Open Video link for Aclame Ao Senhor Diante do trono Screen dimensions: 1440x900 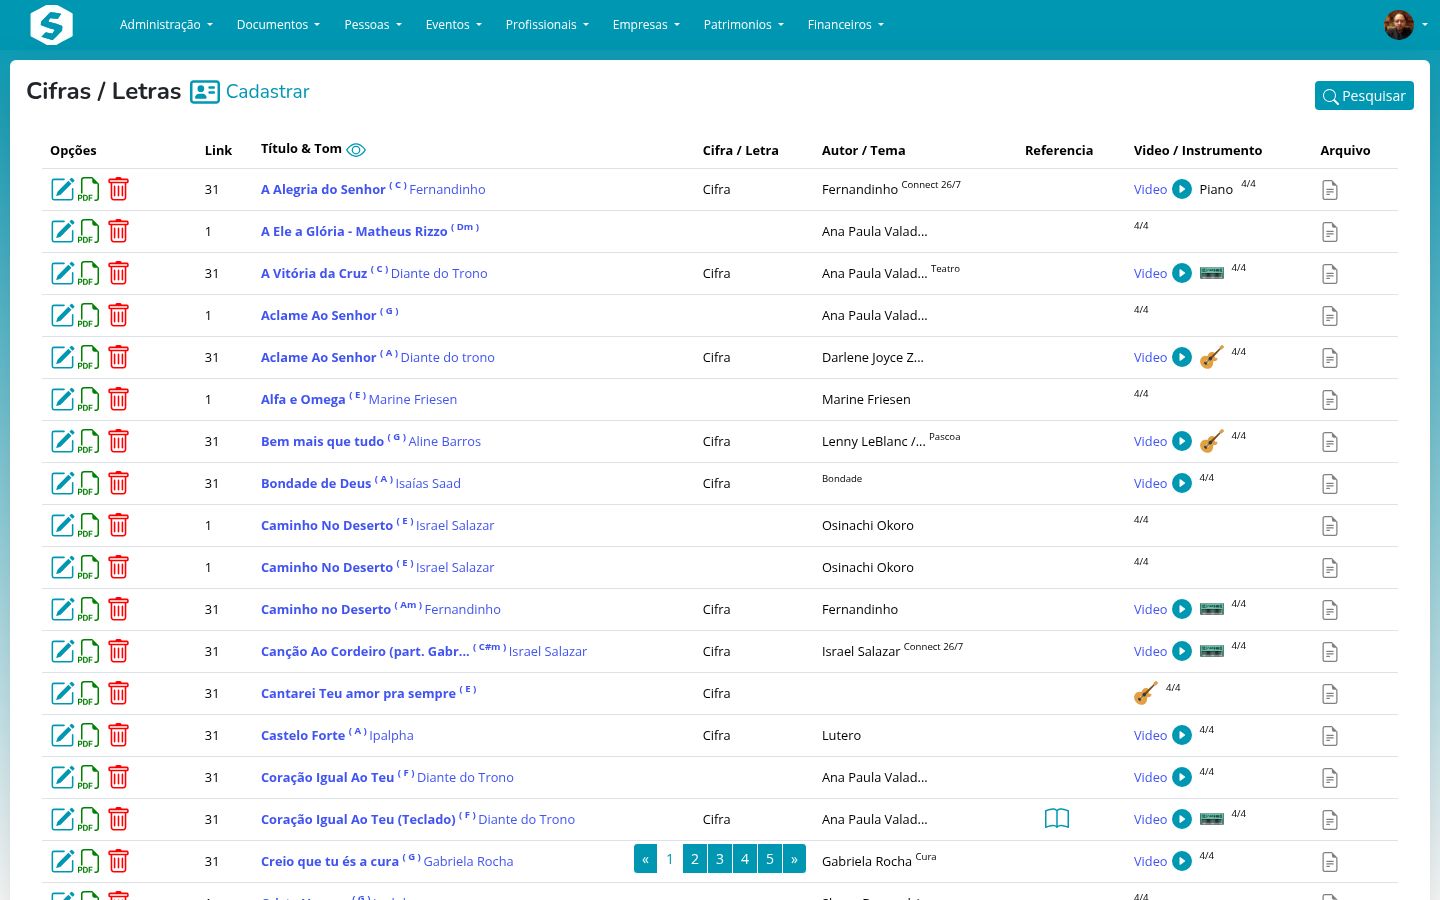pos(1150,357)
